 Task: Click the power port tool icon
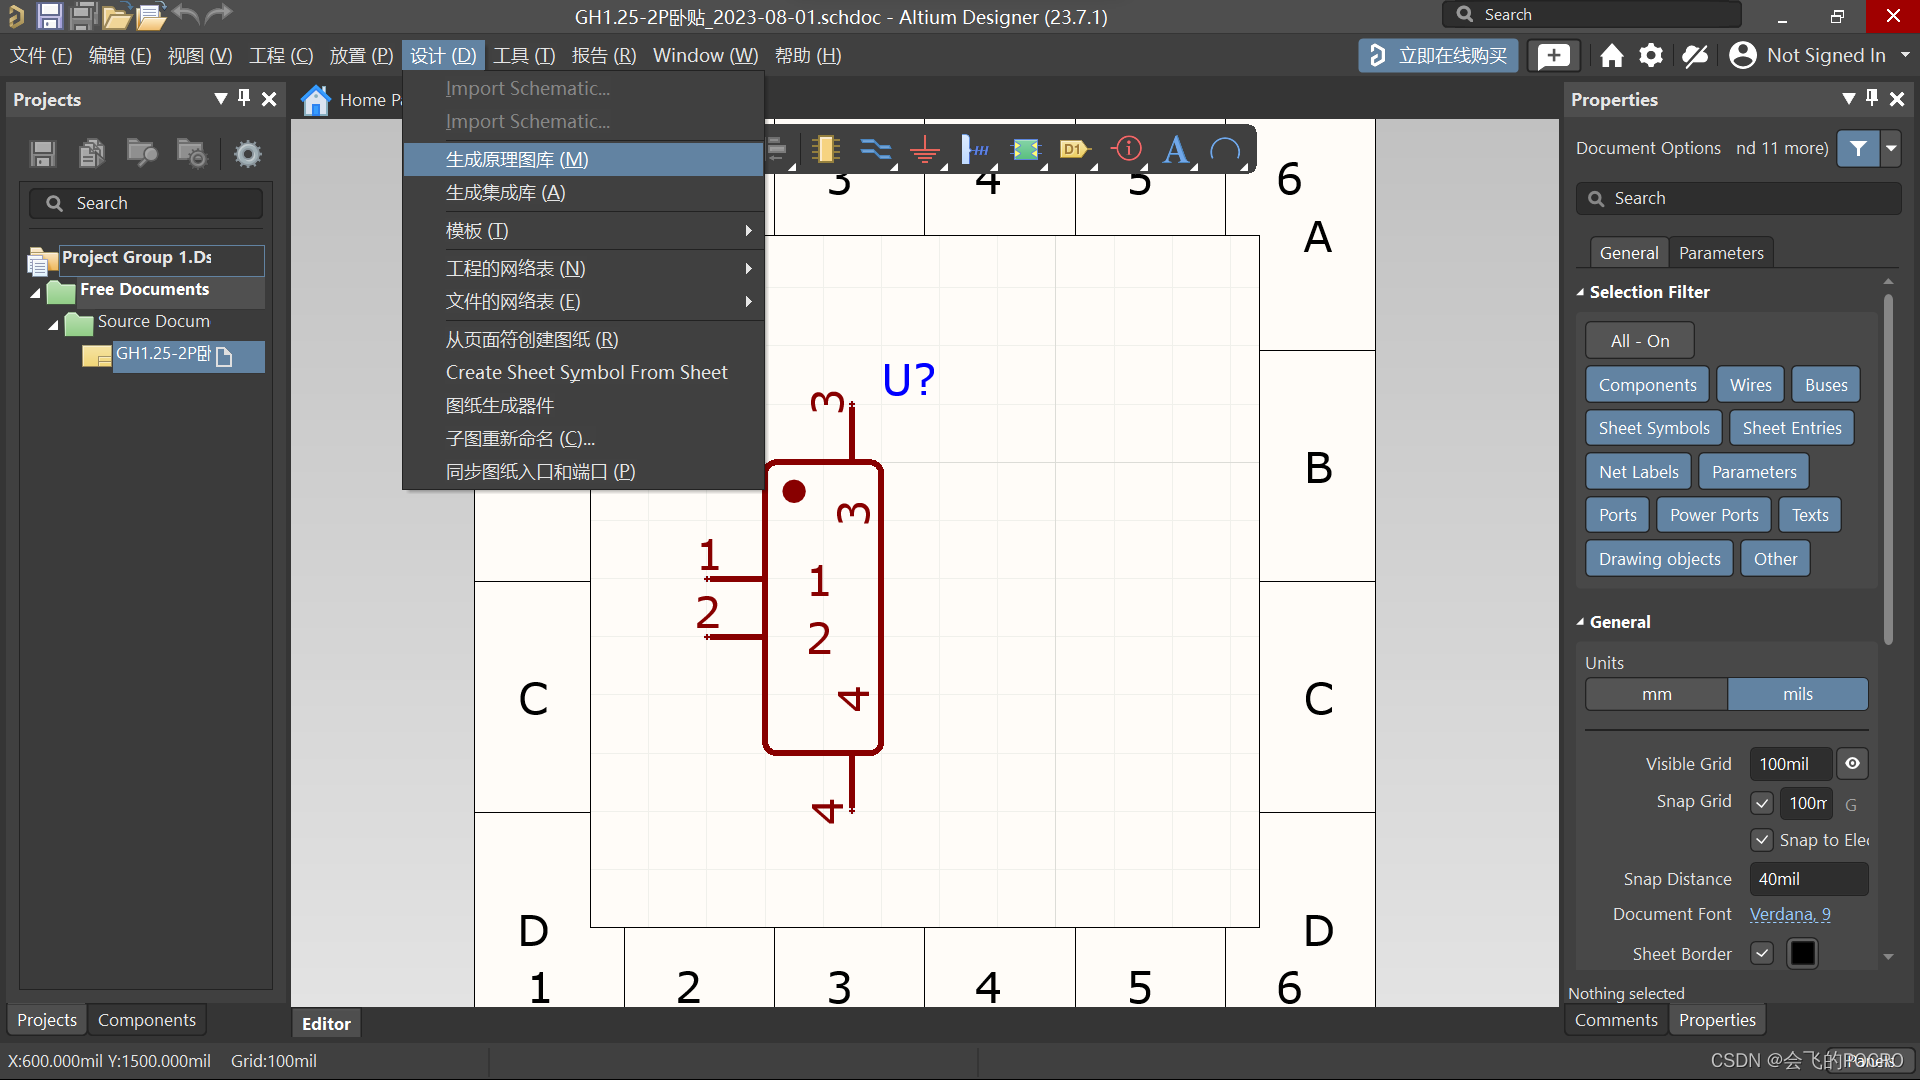(x=926, y=149)
